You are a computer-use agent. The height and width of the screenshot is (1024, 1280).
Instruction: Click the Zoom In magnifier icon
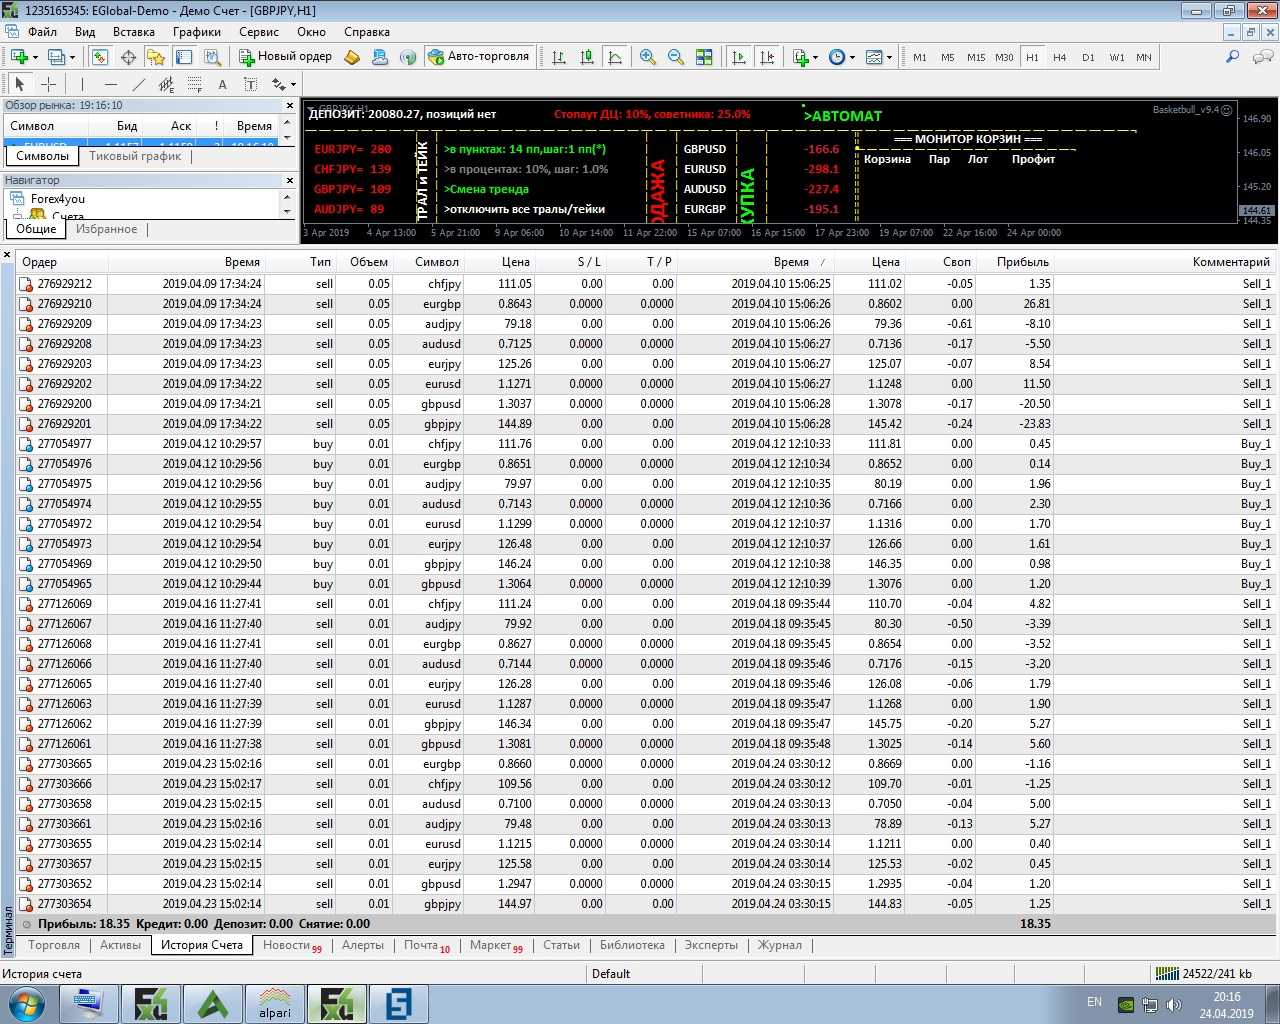(x=648, y=57)
